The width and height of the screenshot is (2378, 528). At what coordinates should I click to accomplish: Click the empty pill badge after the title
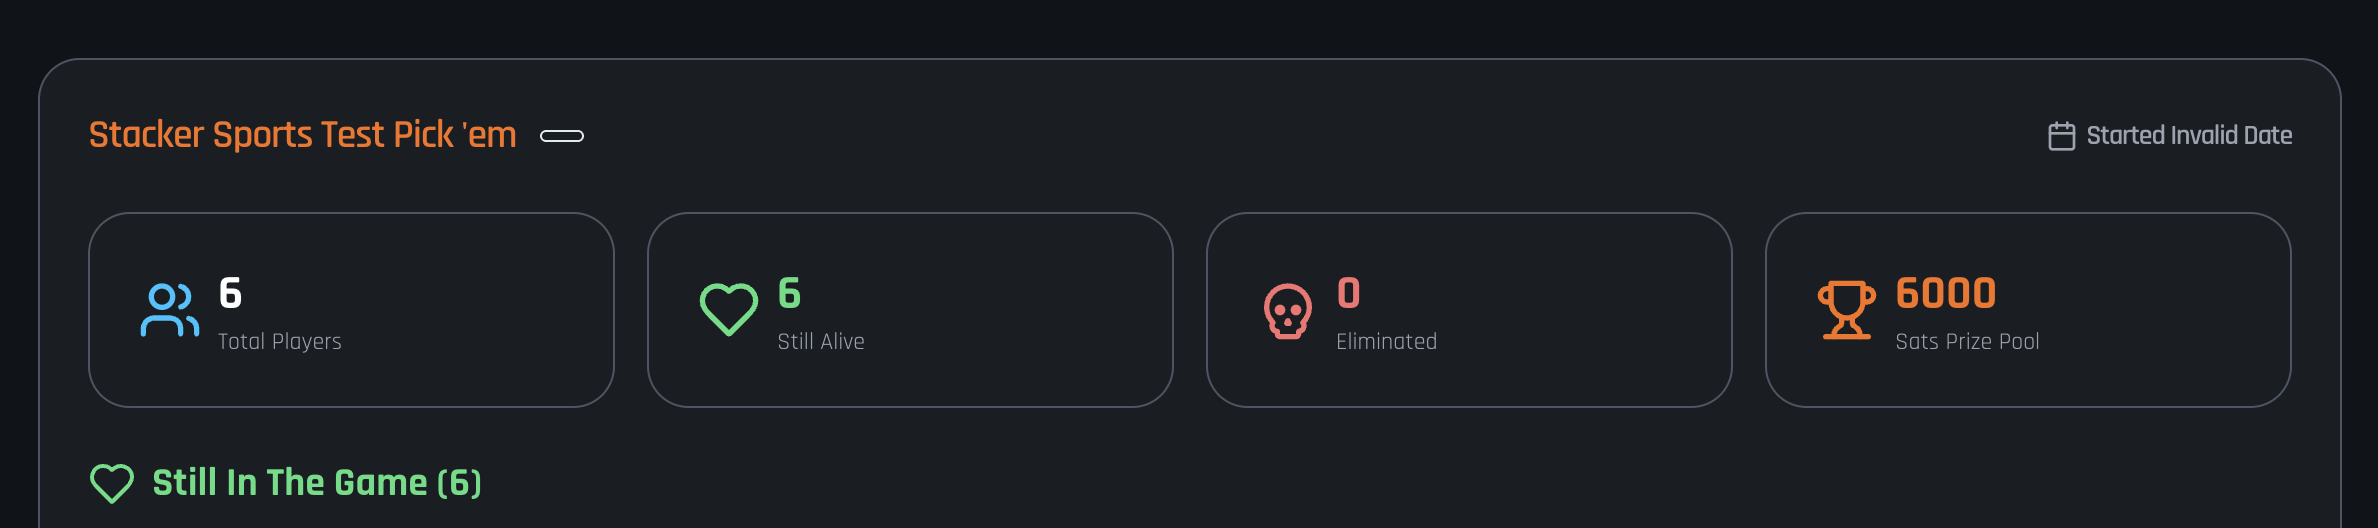562,136
